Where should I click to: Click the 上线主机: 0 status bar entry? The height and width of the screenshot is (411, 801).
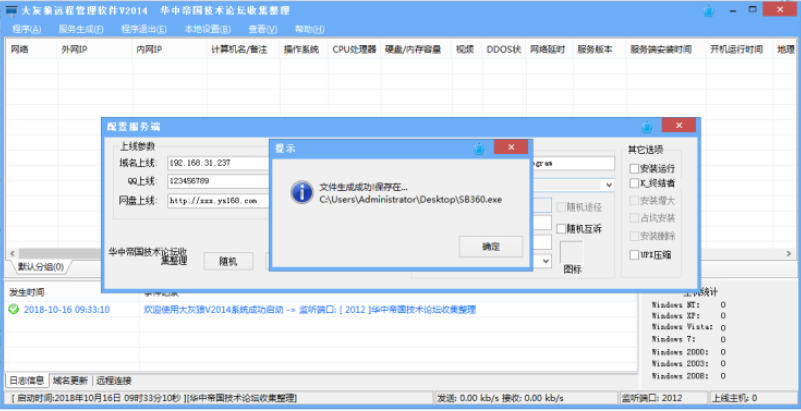[752, 398]
